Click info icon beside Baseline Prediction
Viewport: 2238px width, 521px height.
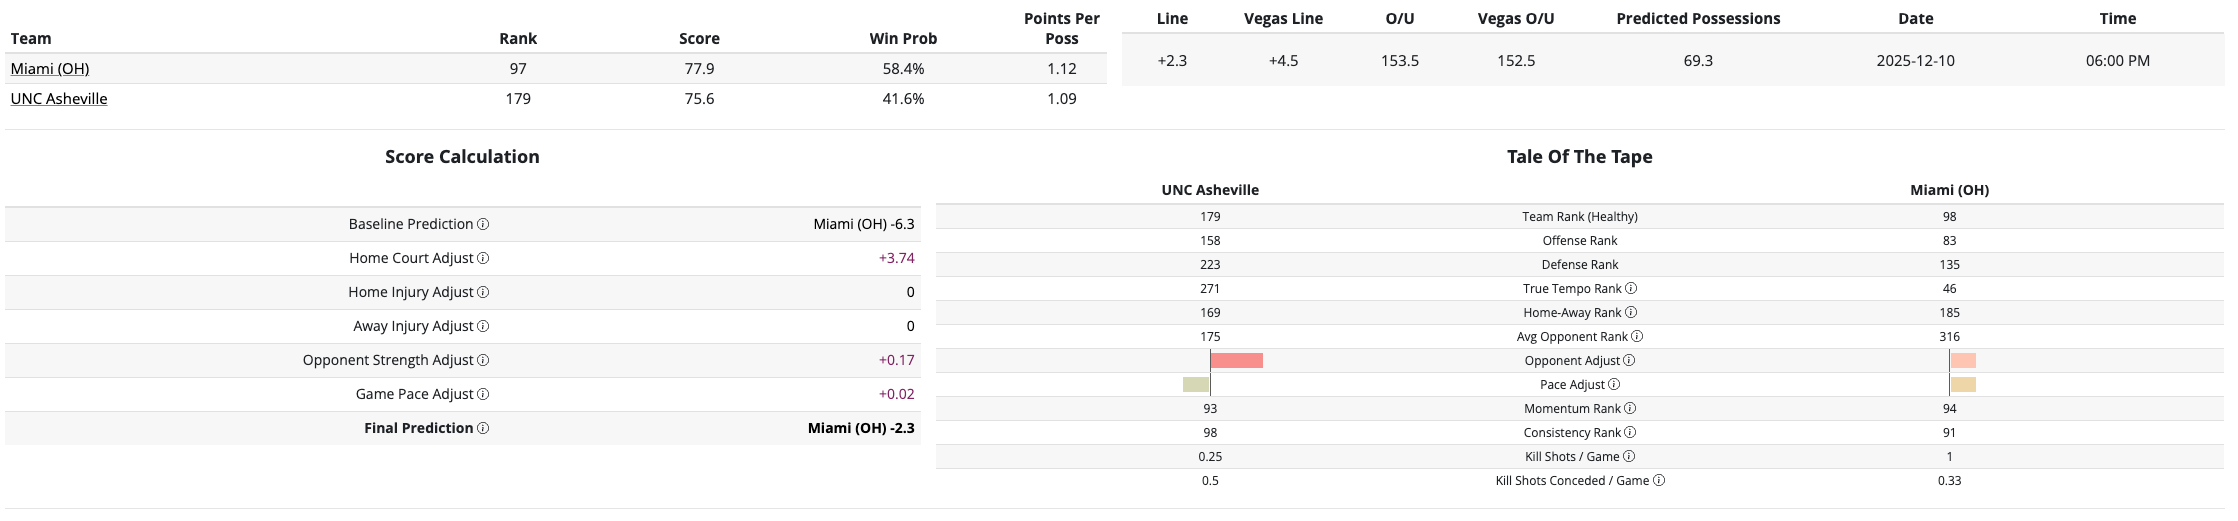[483, 224]
